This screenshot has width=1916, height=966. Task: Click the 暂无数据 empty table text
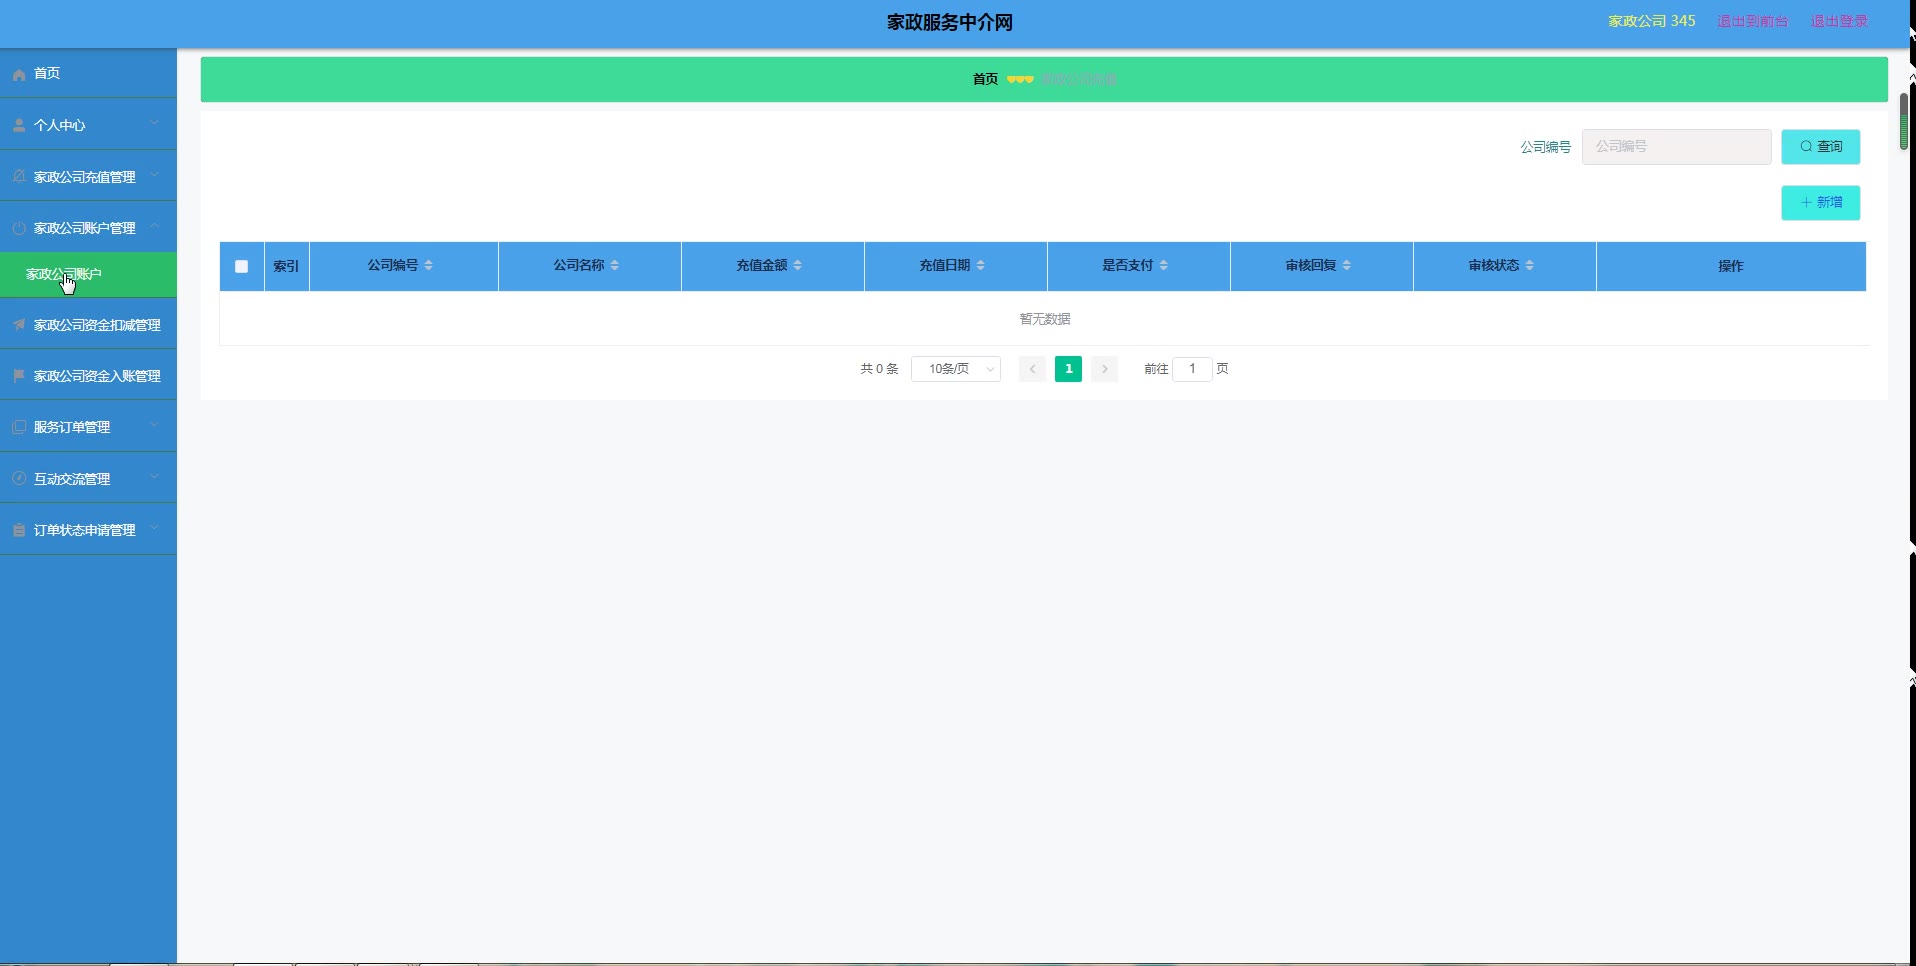point(1045,319)
